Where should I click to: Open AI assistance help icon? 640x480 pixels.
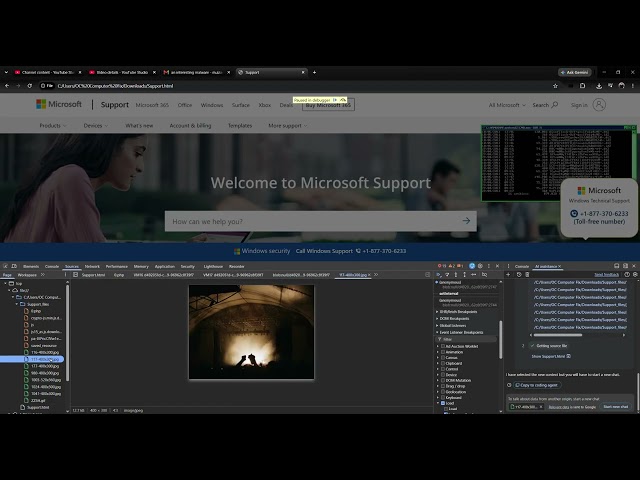(x=627, y=275)
